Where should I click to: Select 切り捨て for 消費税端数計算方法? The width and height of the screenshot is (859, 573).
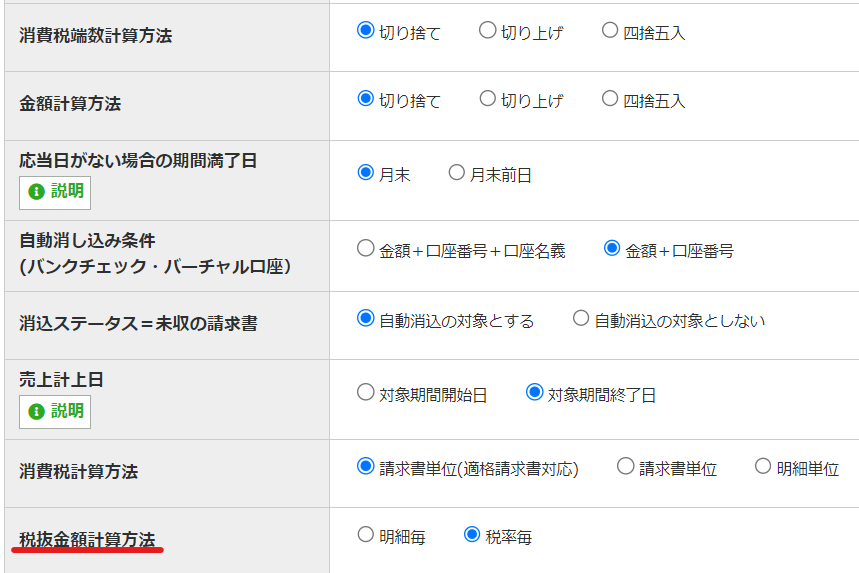365,31
